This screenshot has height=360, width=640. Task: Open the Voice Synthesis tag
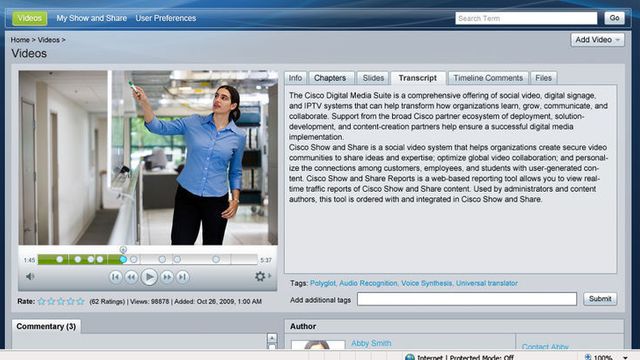[x=427, y=283]
